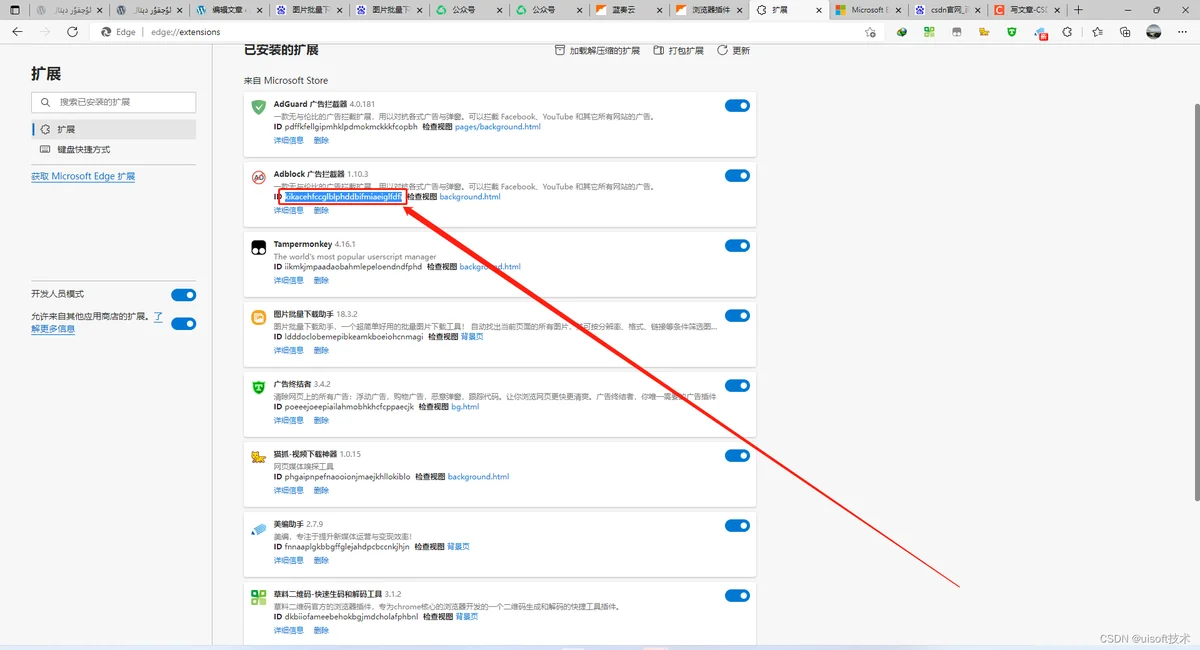Click the 美编助手 pencil icon

(x=258, y=527)
